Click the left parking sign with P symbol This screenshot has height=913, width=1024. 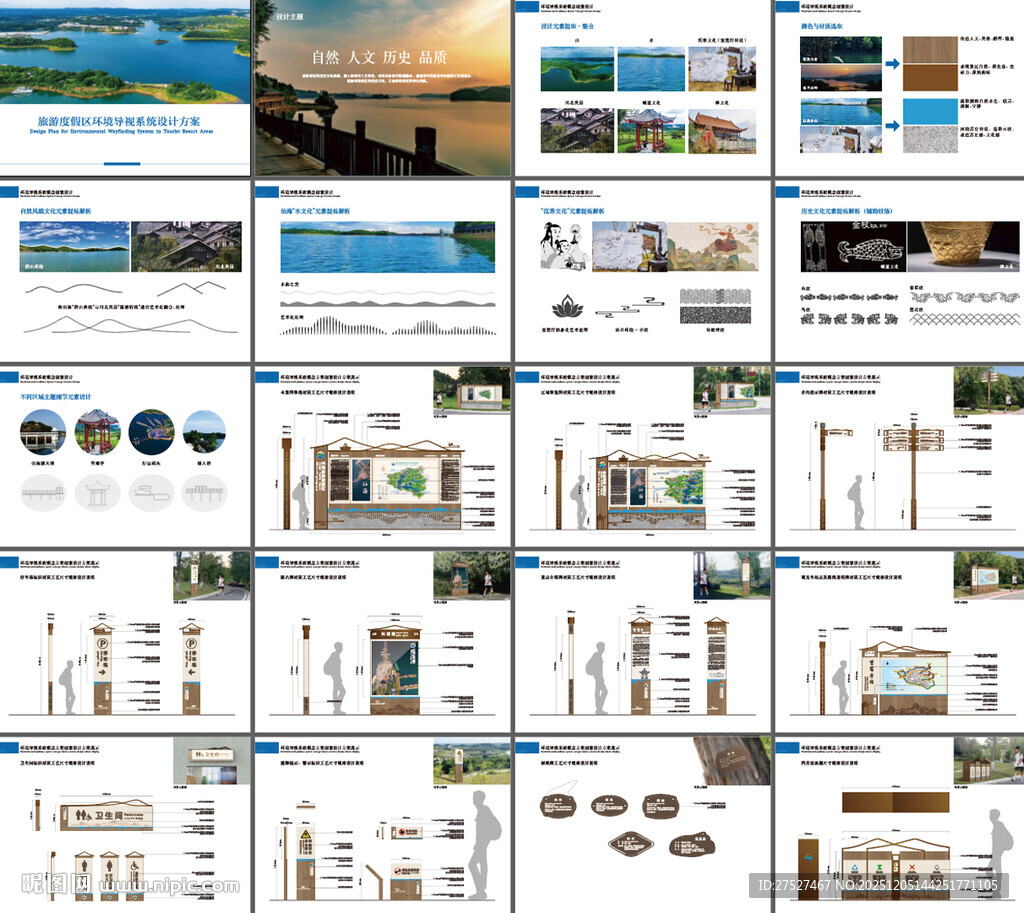(102, 669)
